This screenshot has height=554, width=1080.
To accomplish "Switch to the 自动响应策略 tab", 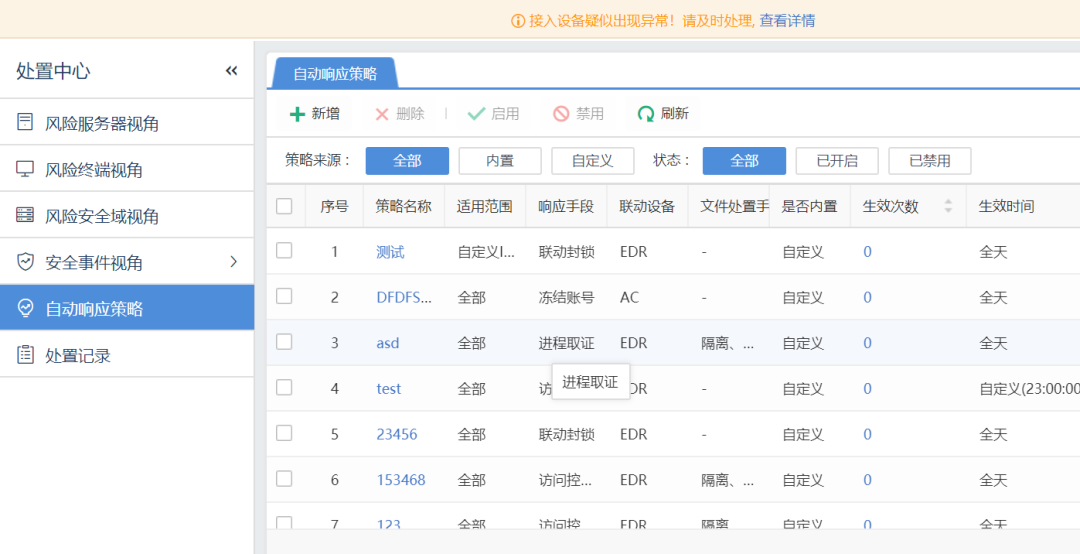I will coord(334,74).
